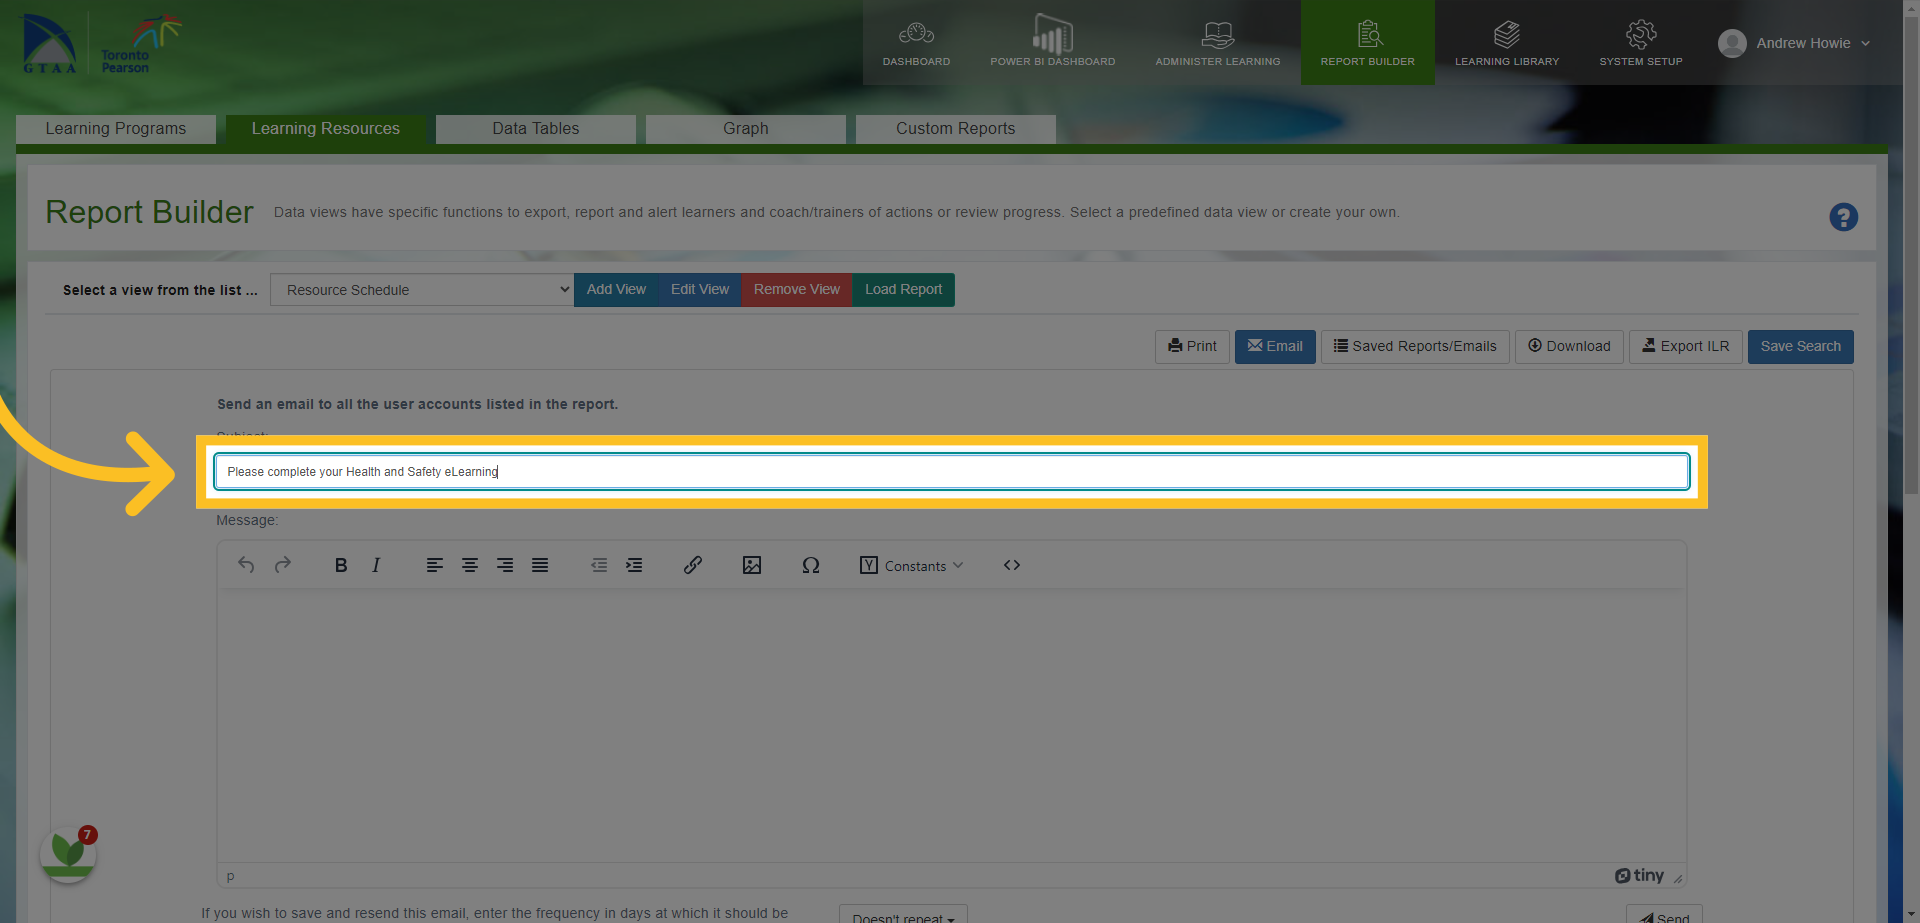Open the source code view icon
The height and width of the screenshot is (923, 1920).
coord(1012,565)
